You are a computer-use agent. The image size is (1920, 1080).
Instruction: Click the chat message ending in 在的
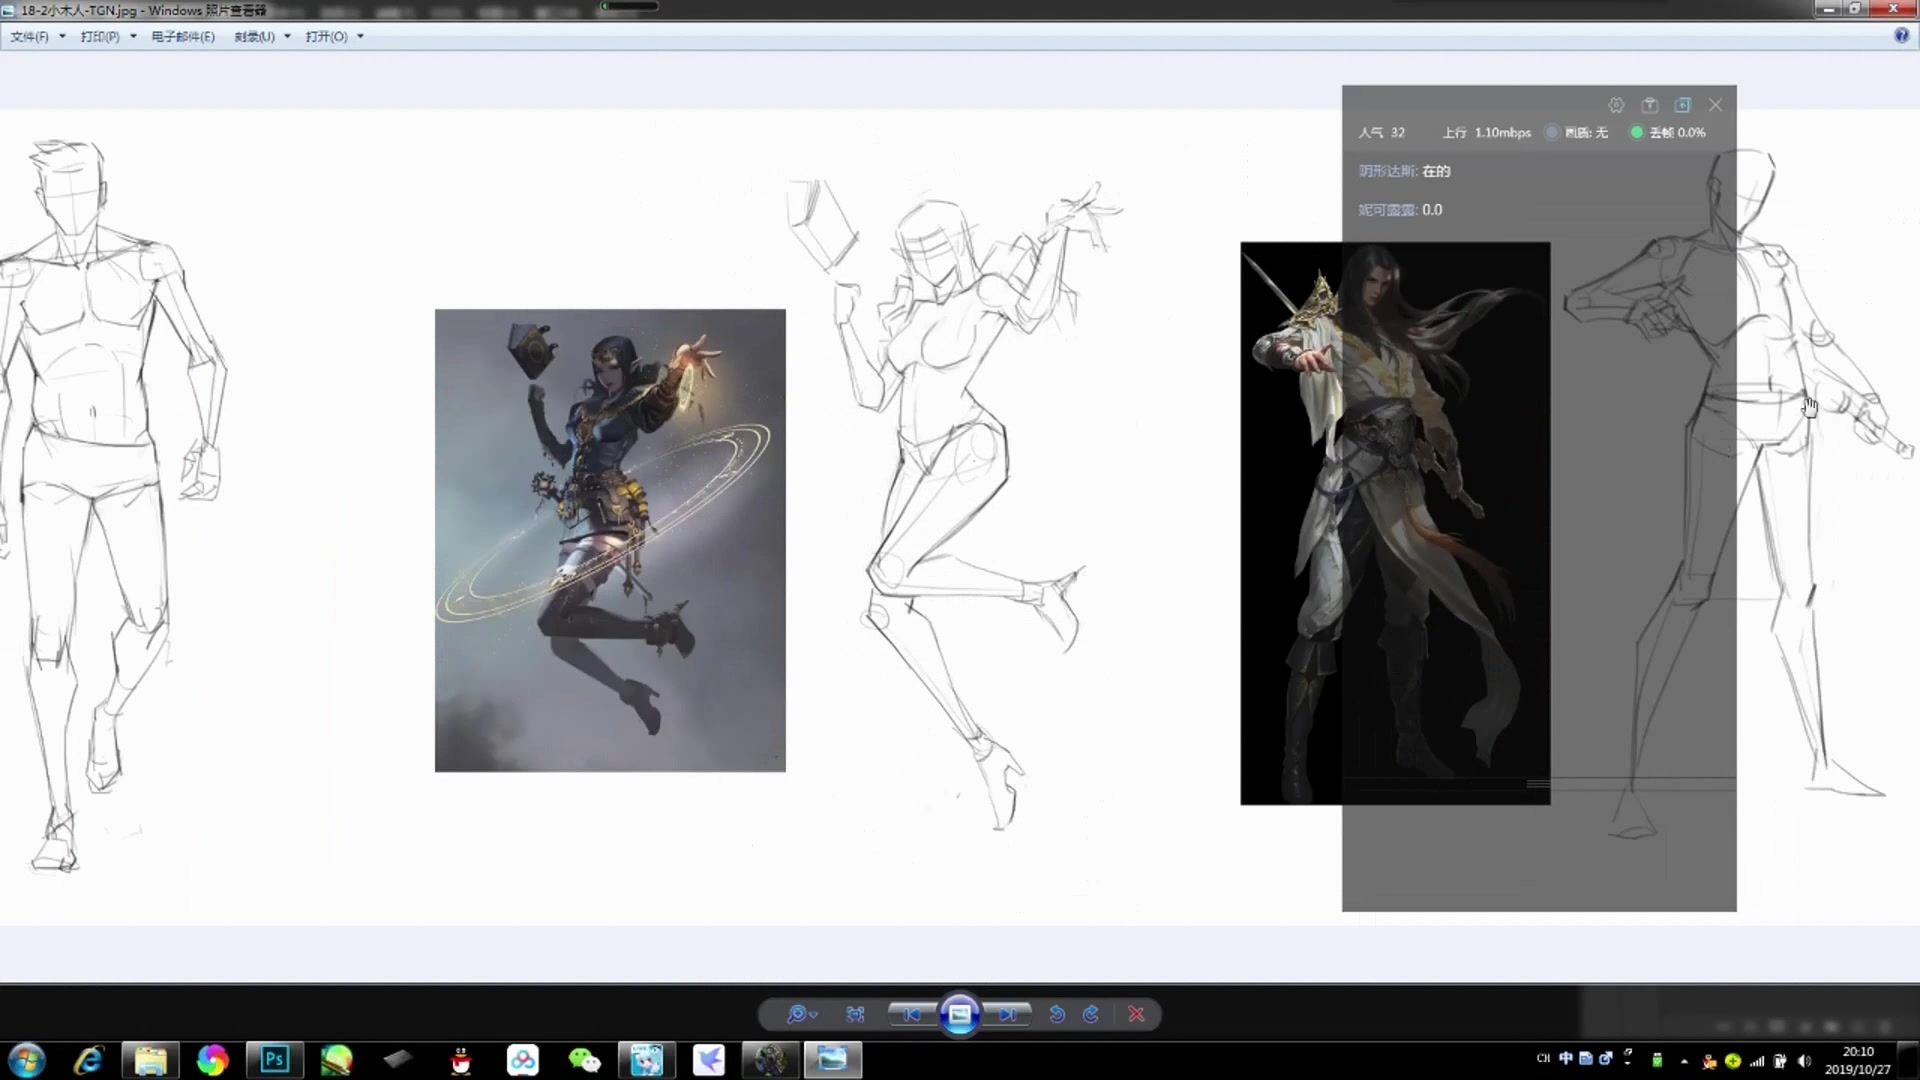click(1404, 171)
